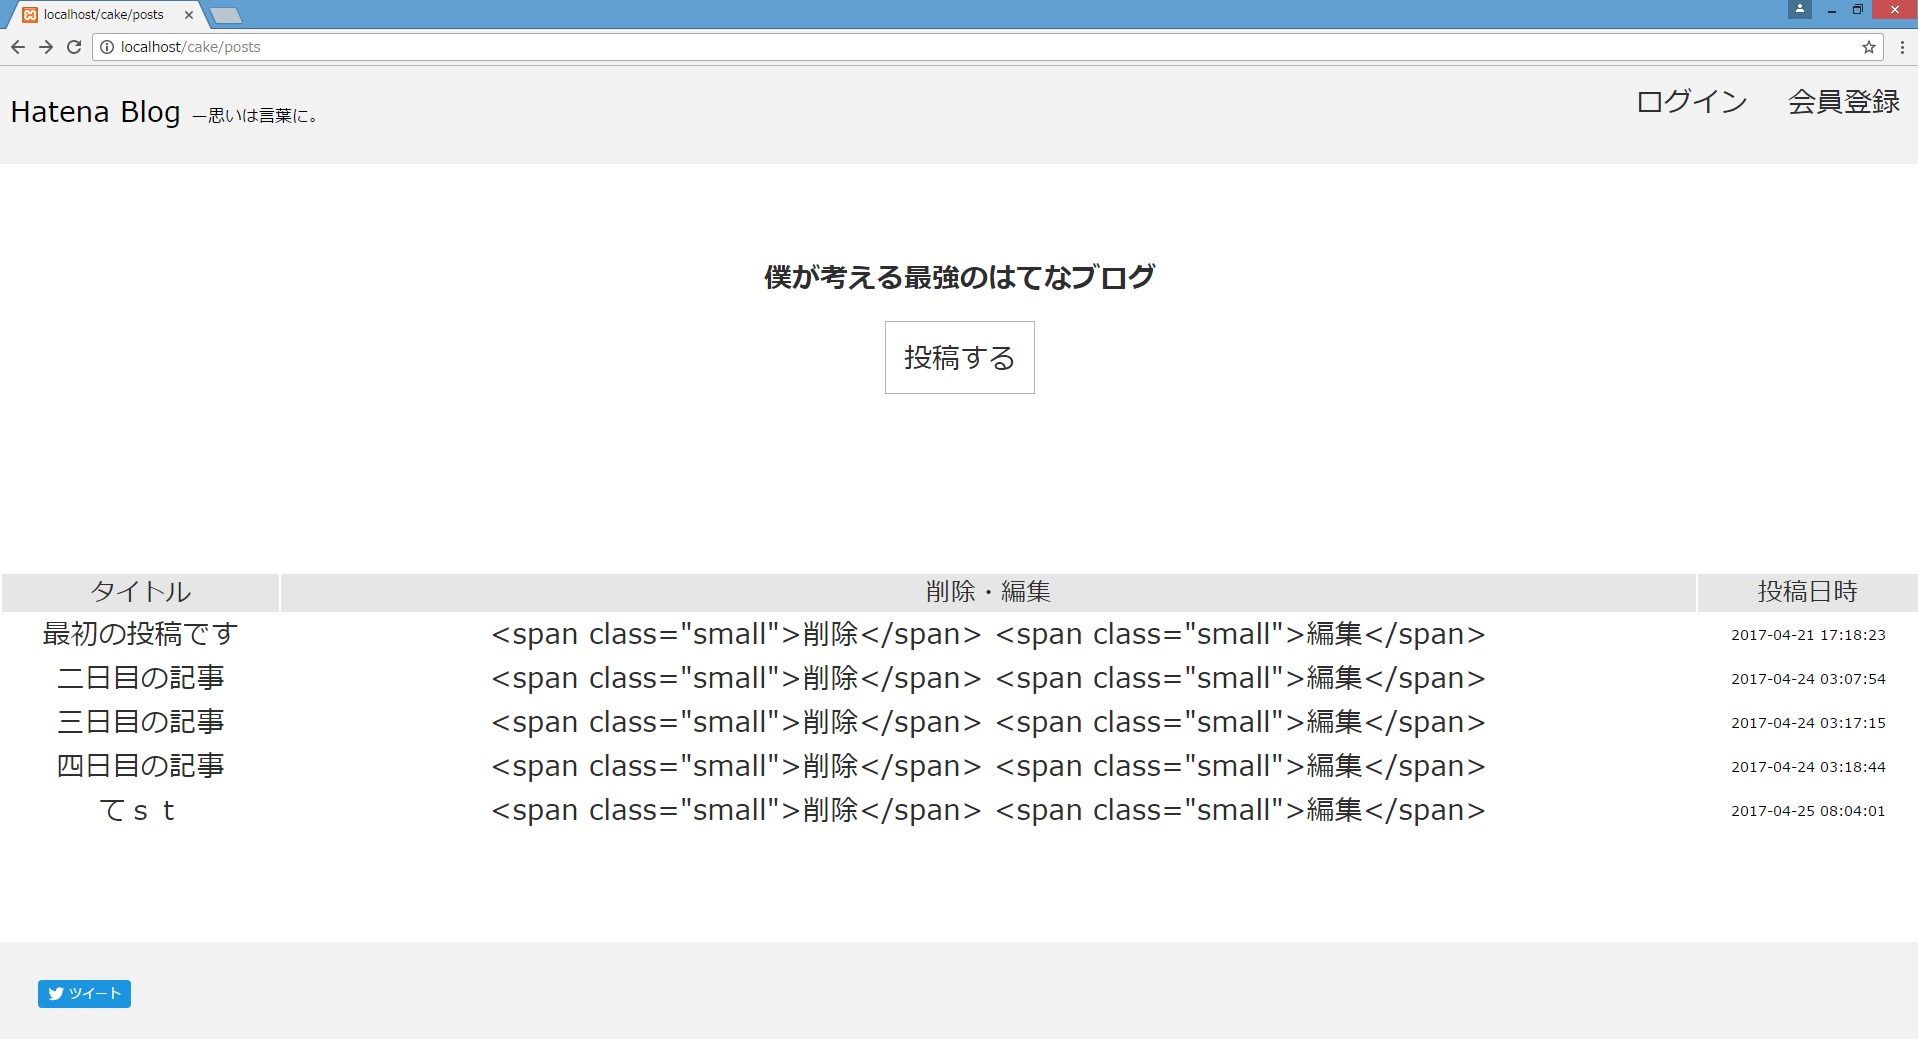Open the post titled 四日目の記事
The width and height of the screenshot is (1918, 1039).
140,766
